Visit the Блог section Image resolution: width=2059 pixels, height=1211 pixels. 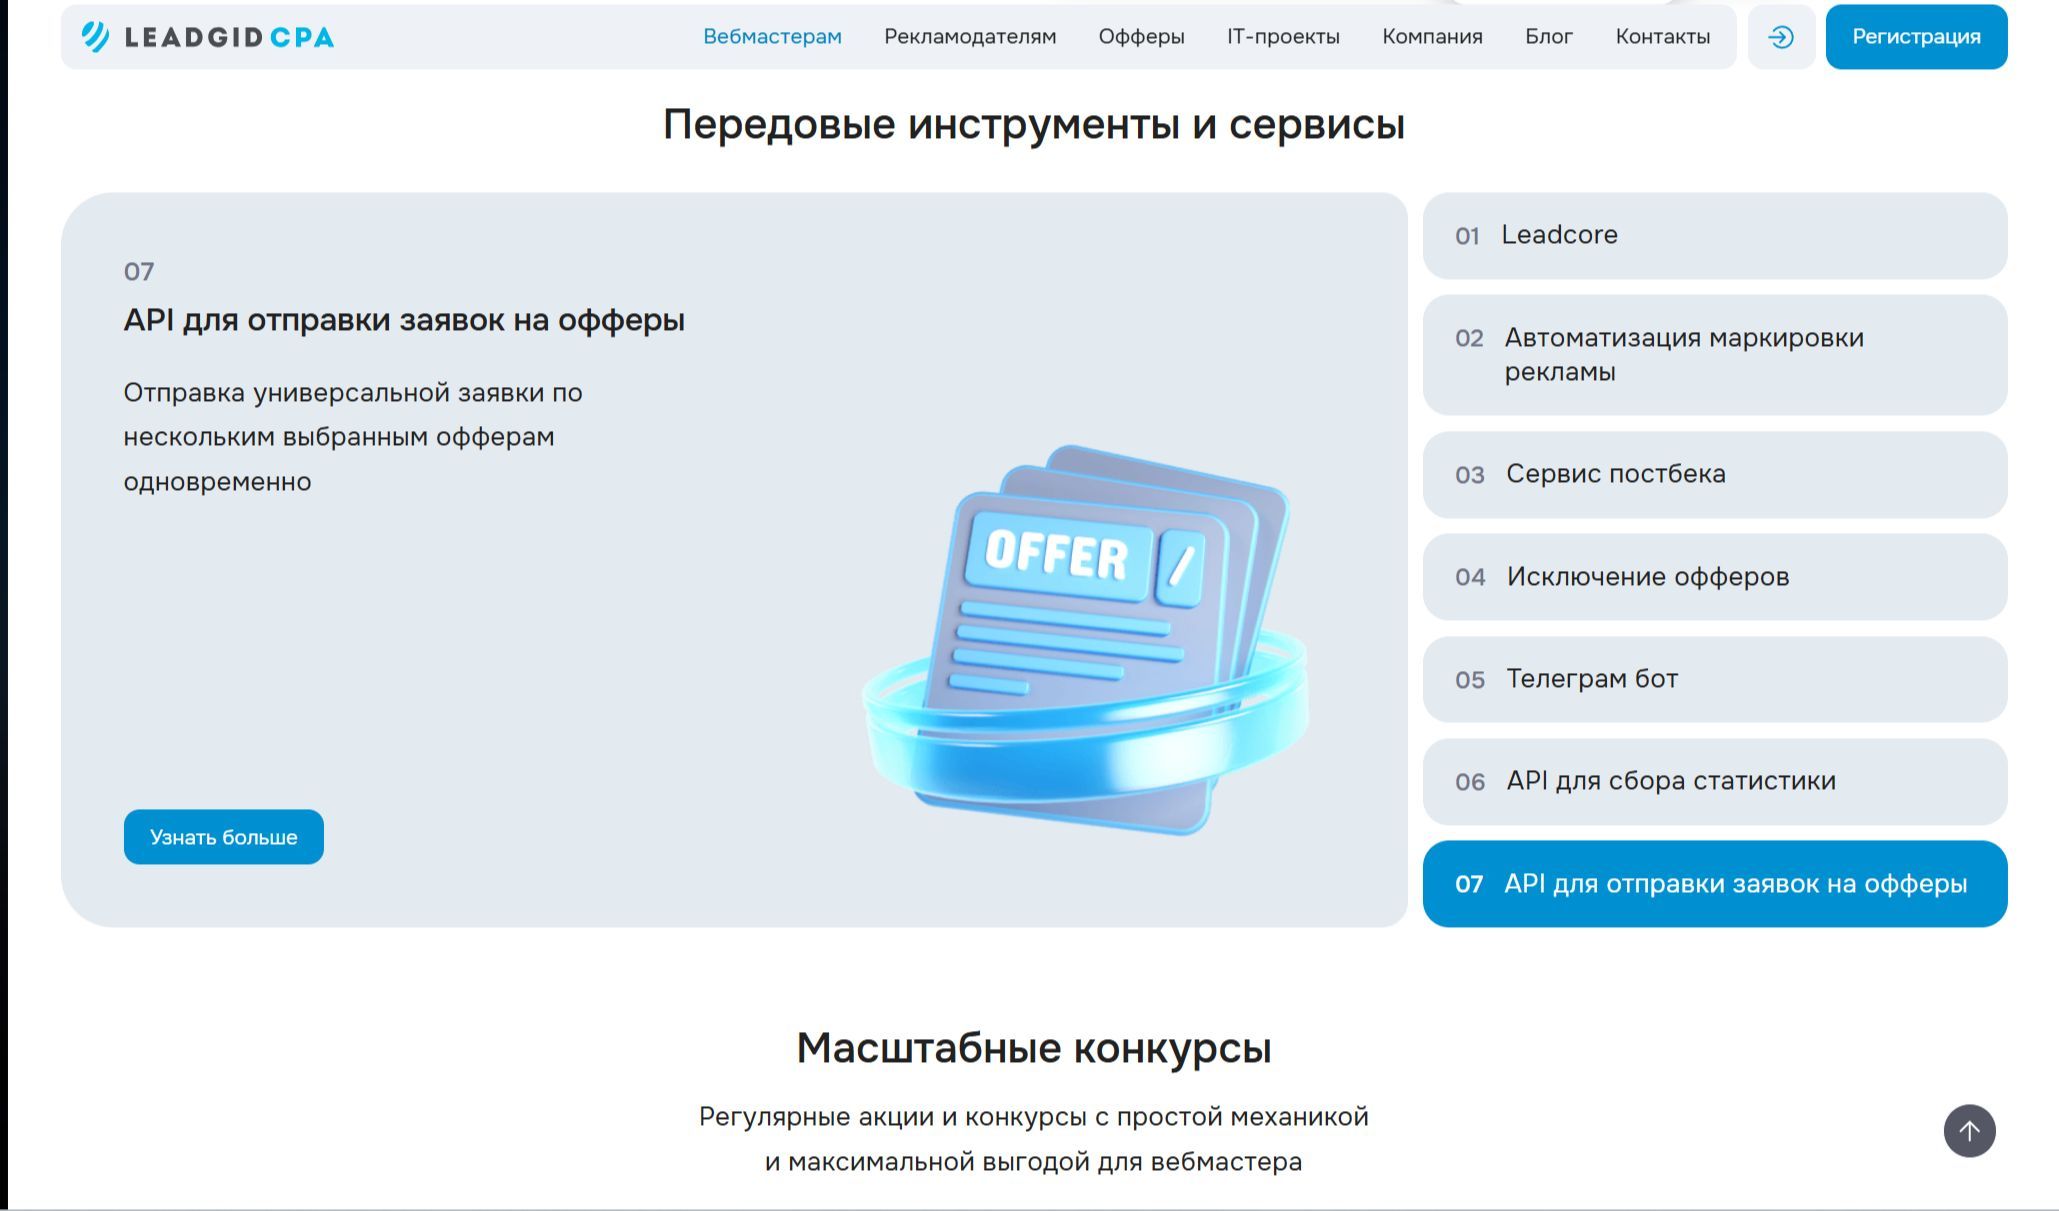1548,37
